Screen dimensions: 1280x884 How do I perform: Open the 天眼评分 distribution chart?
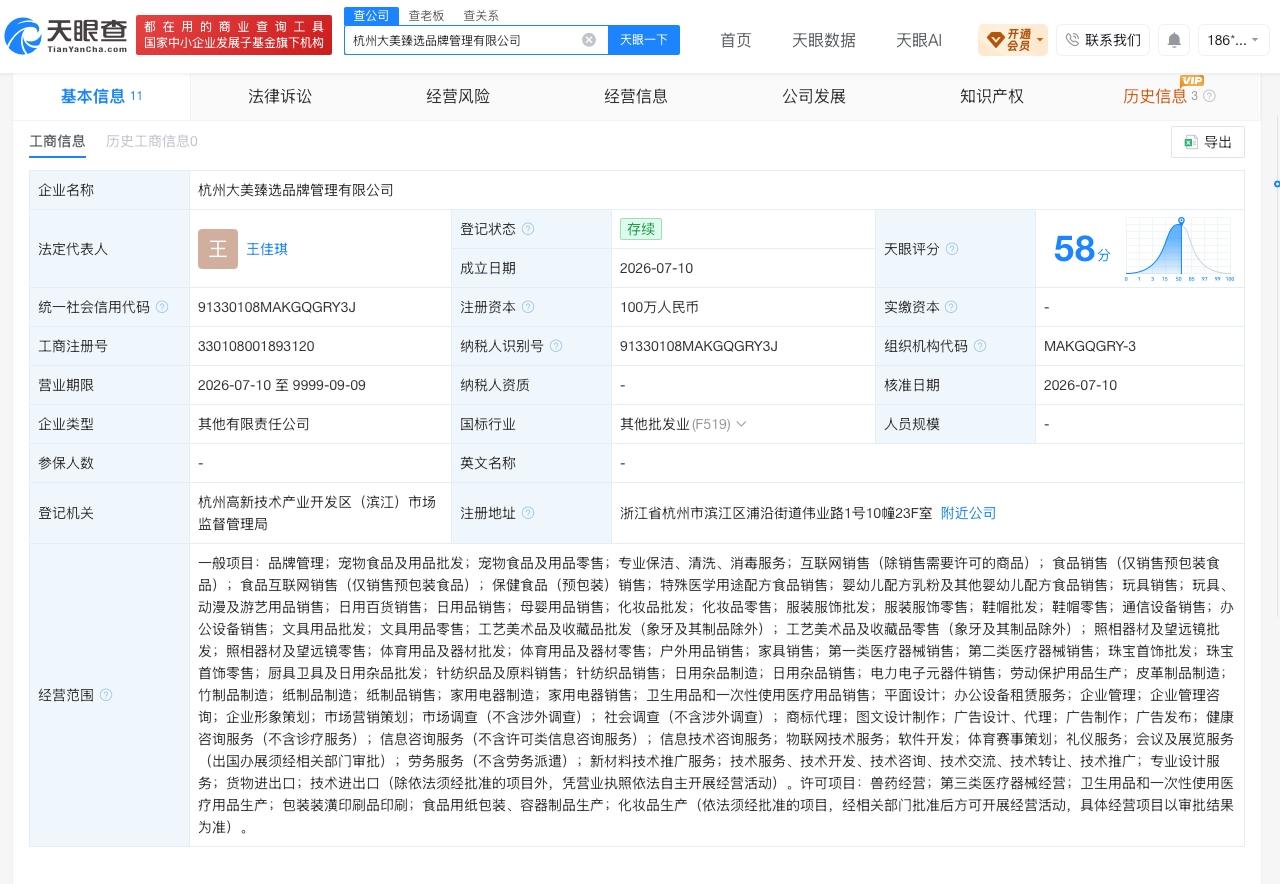(1179, 249)
